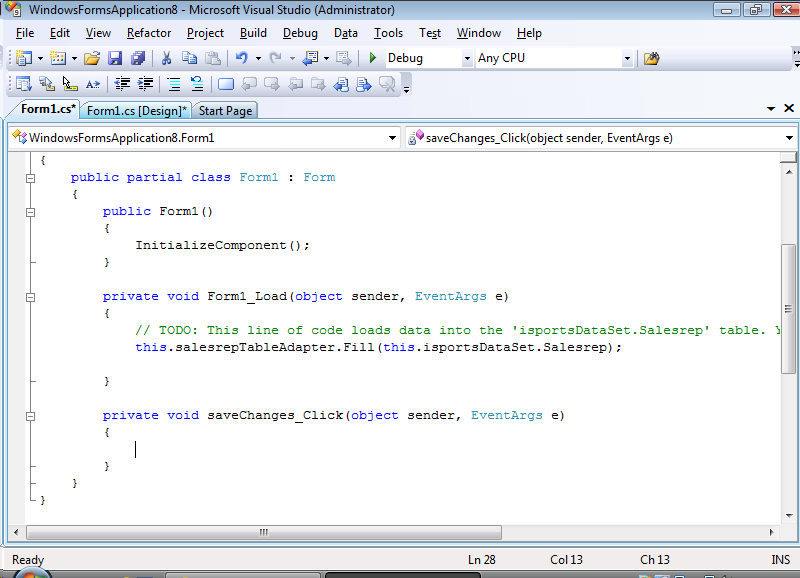Collapse the saveChanges_Click method region
800x578 pixels.
31,416
